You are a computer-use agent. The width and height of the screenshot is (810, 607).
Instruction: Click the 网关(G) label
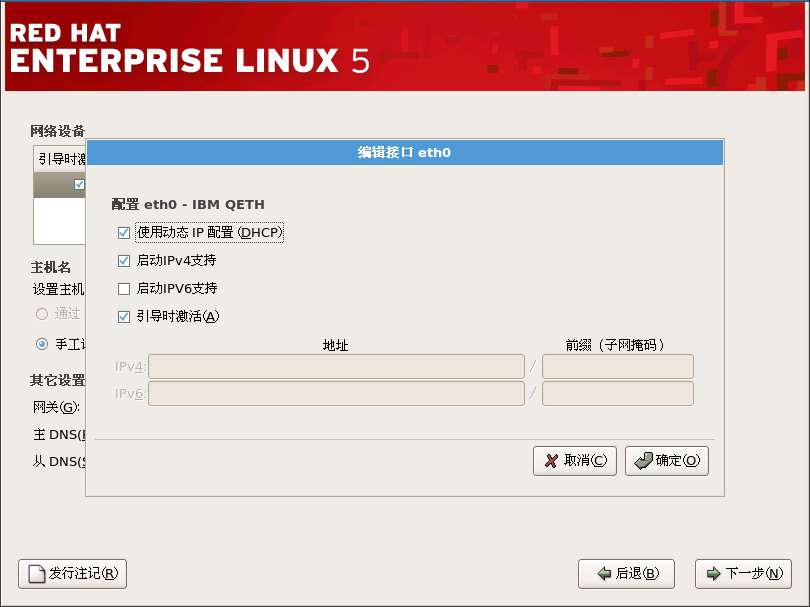(x=56, y=408)
